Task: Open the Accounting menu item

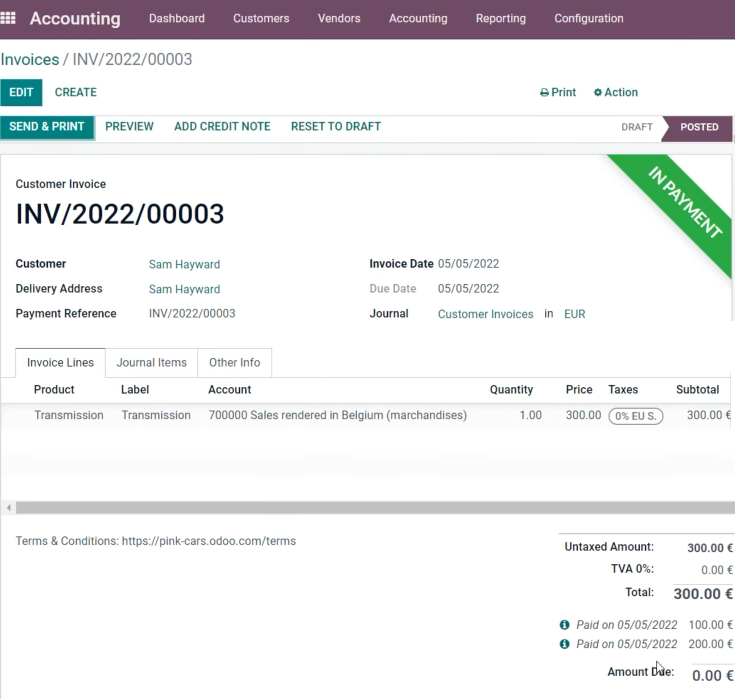Action: point(418,18)
